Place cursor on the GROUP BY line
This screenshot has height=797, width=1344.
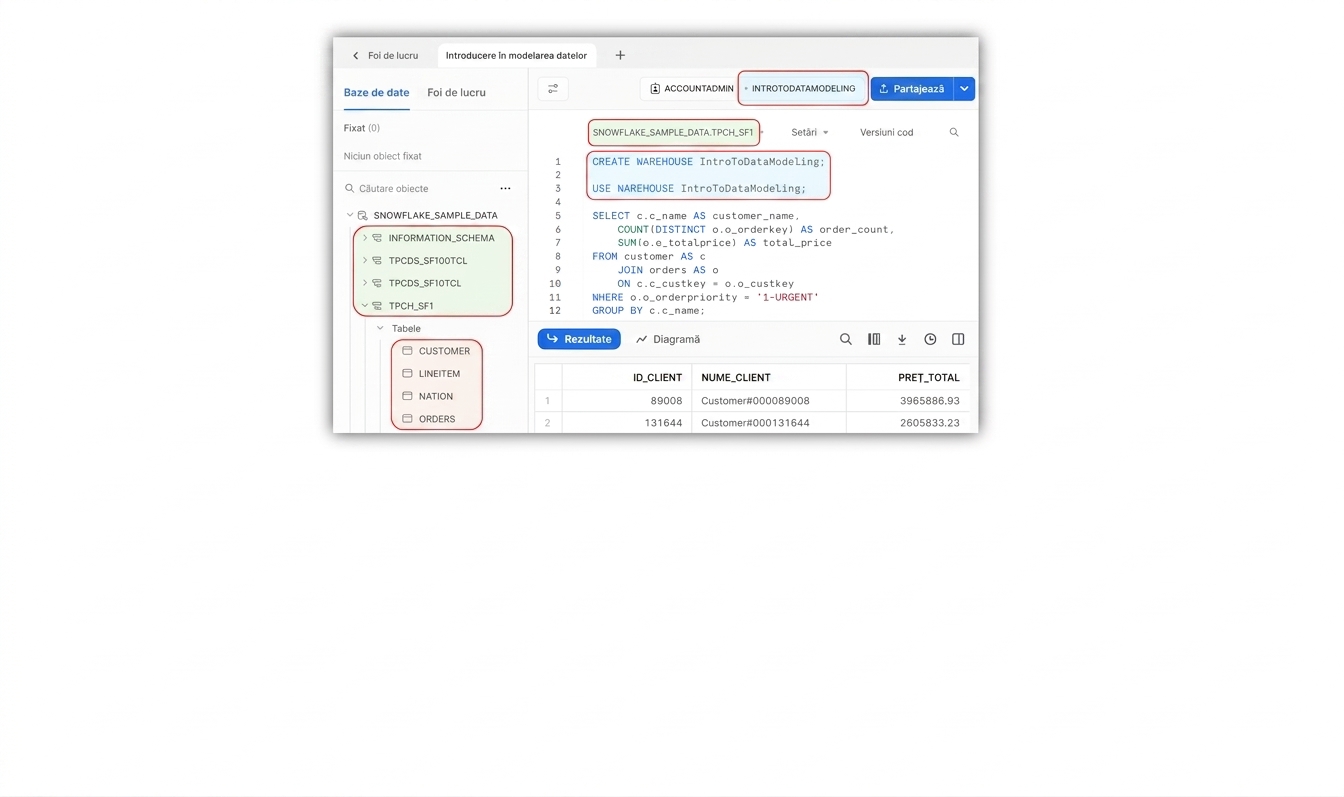click(648, 311)
